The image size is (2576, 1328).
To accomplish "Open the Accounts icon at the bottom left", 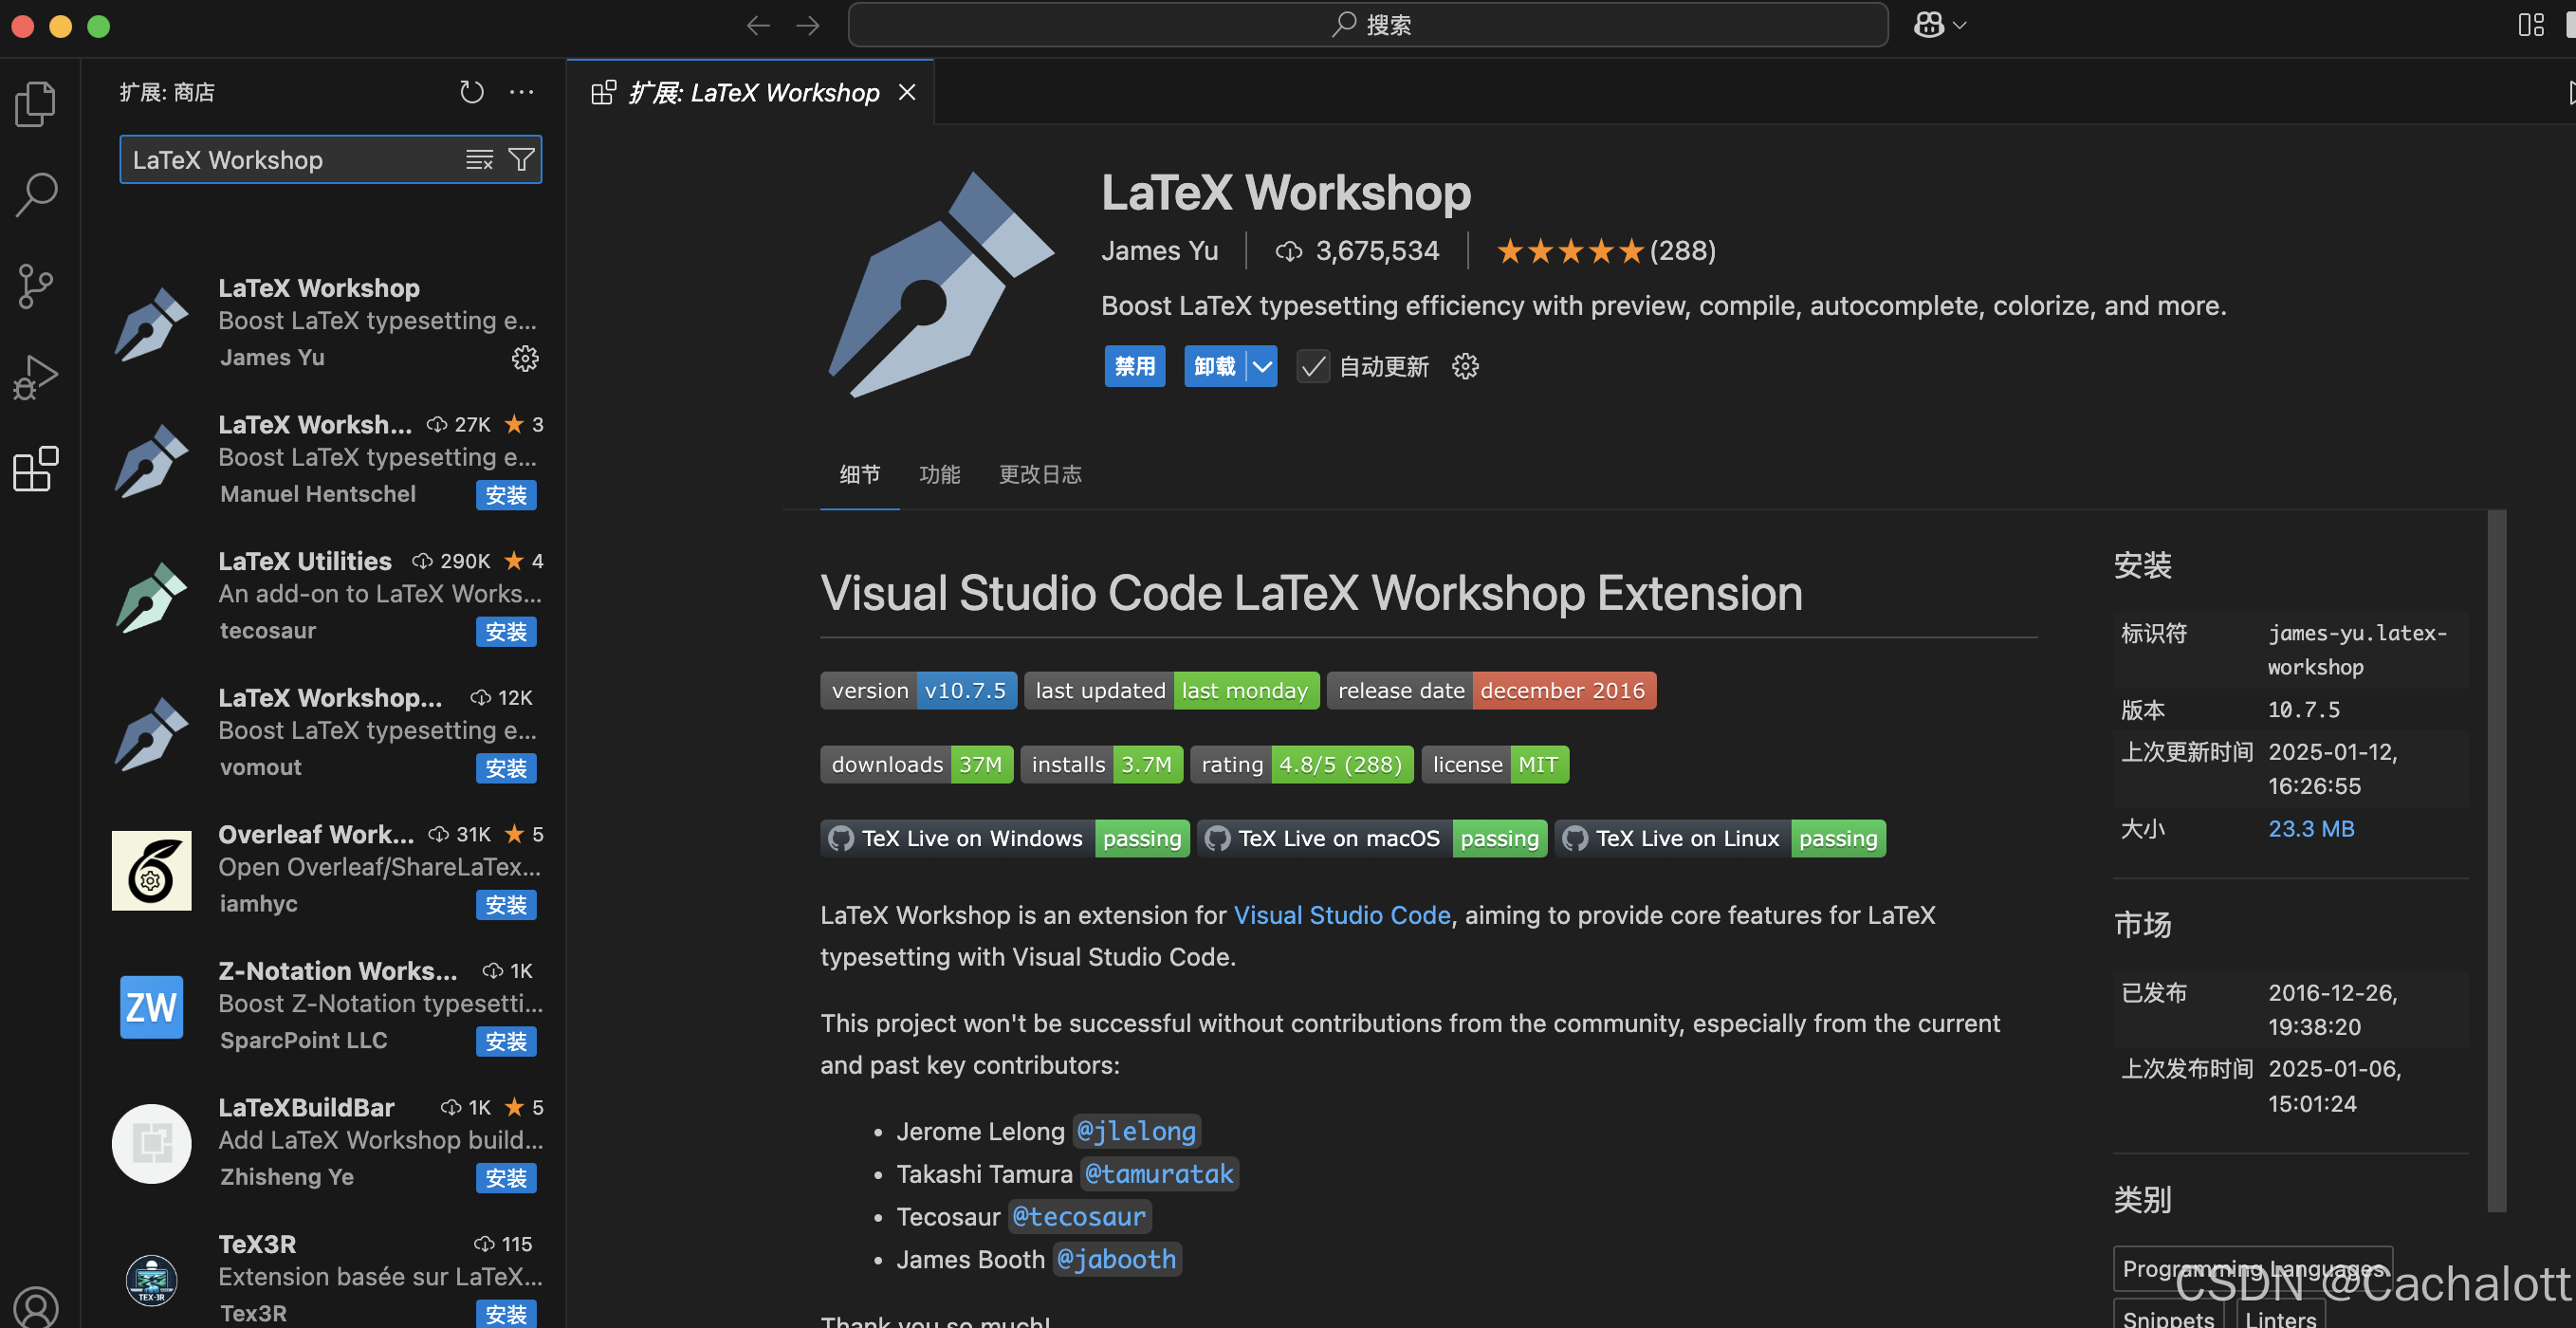I will pos(36,1306).
